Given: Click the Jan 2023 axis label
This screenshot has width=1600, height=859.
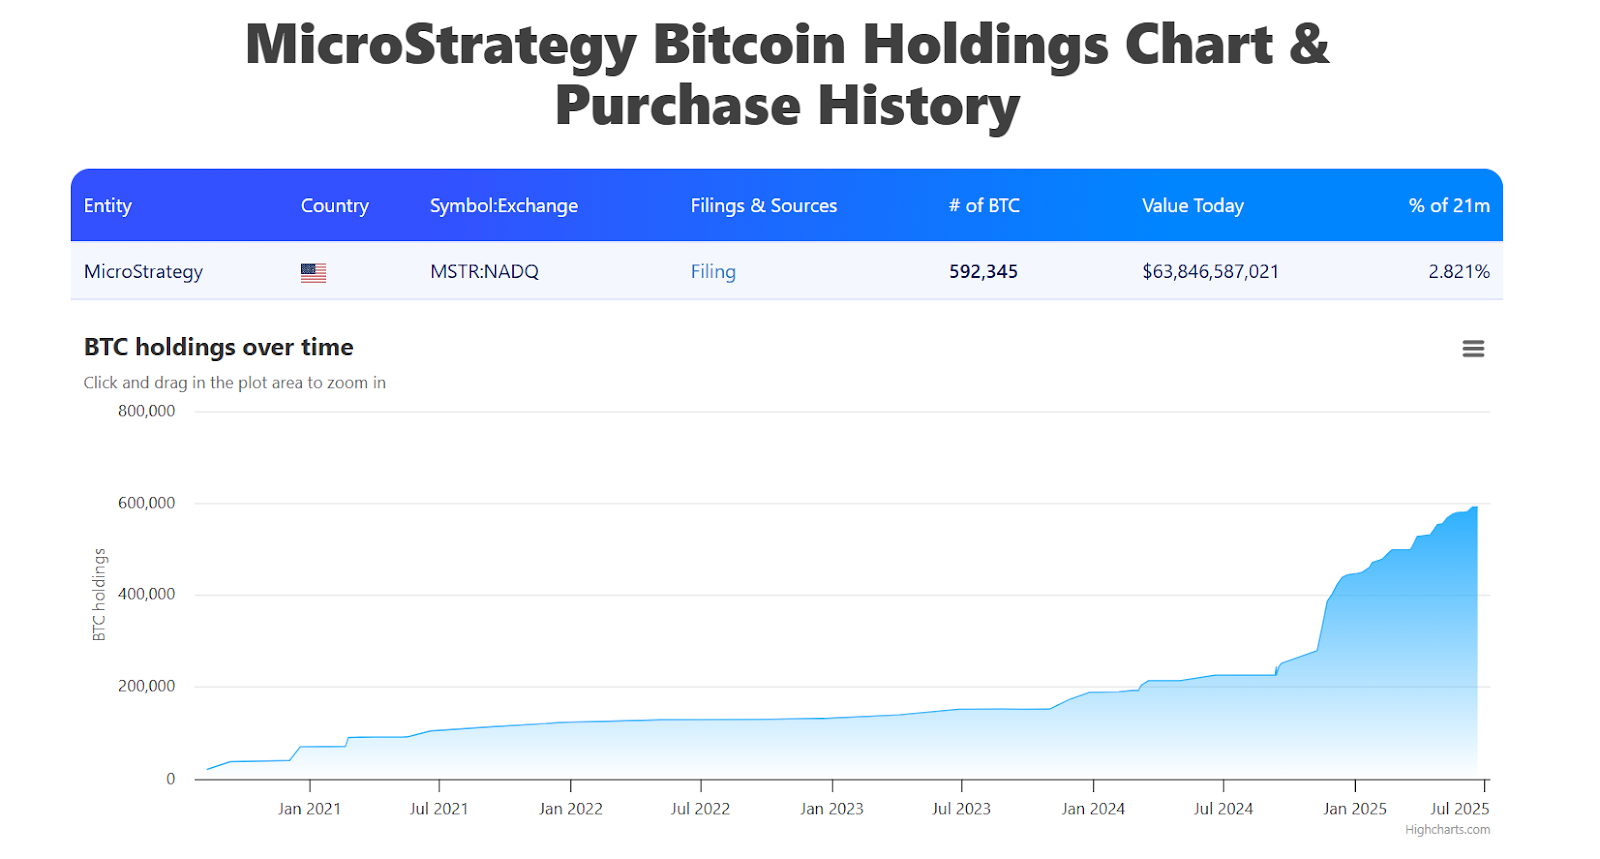Looking at the screenshot, I should coord(832,809).
